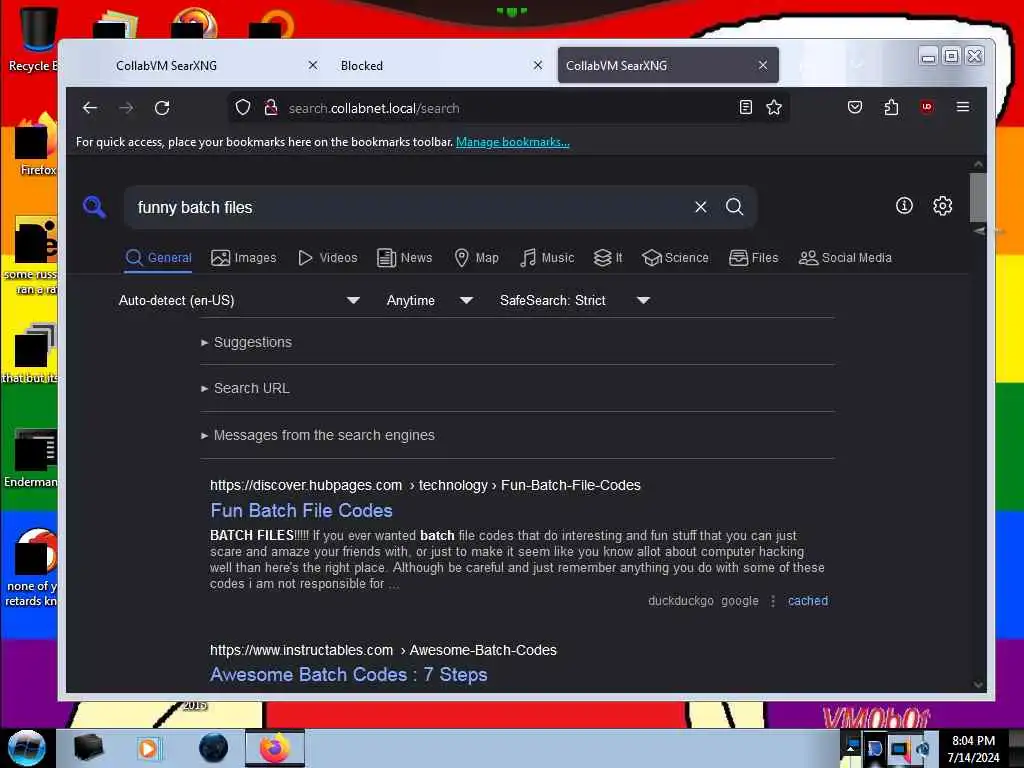Switch to the Files category
The image size is (1024, 768).
754,258
